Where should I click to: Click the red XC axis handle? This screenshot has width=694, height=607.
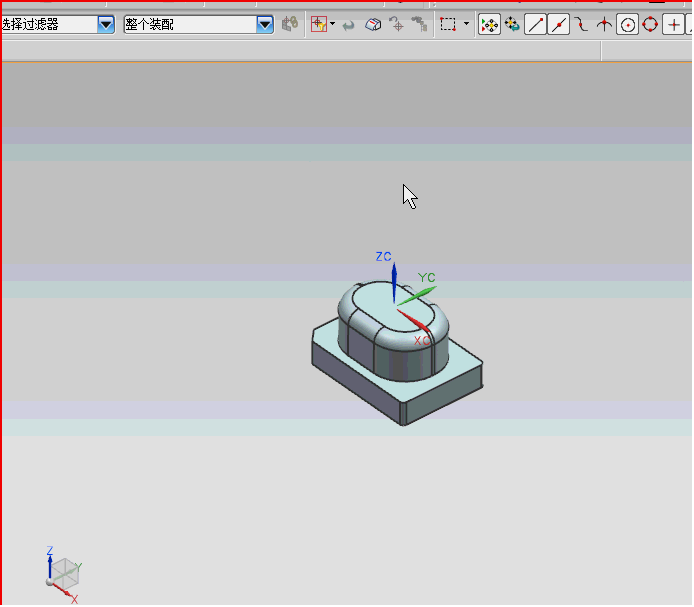413,321
